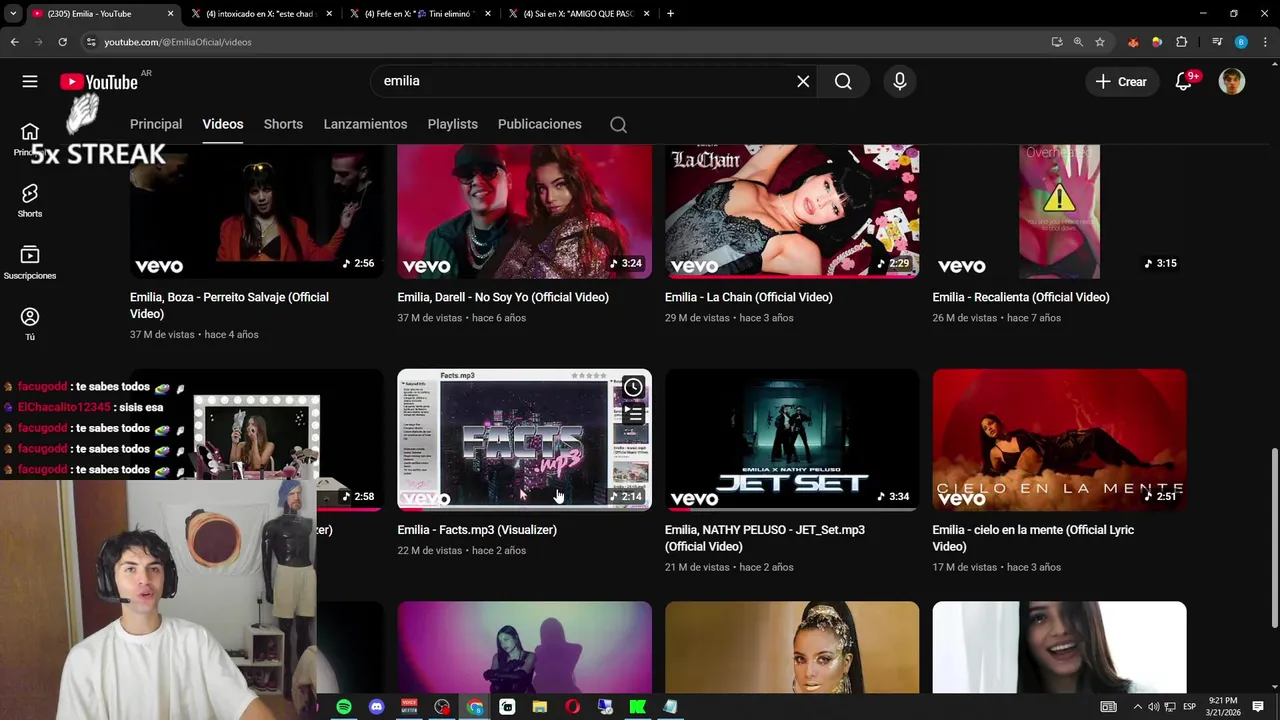Viewport: 1280px width, 720px height.
Task: Open the Recalienta video thumbnail
Action: [1059, 211]
